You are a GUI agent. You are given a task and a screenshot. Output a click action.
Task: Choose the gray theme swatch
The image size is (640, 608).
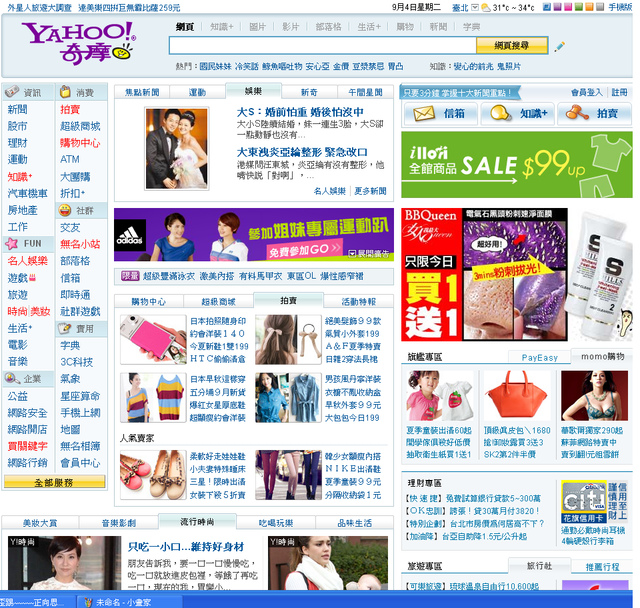point(600,7)
